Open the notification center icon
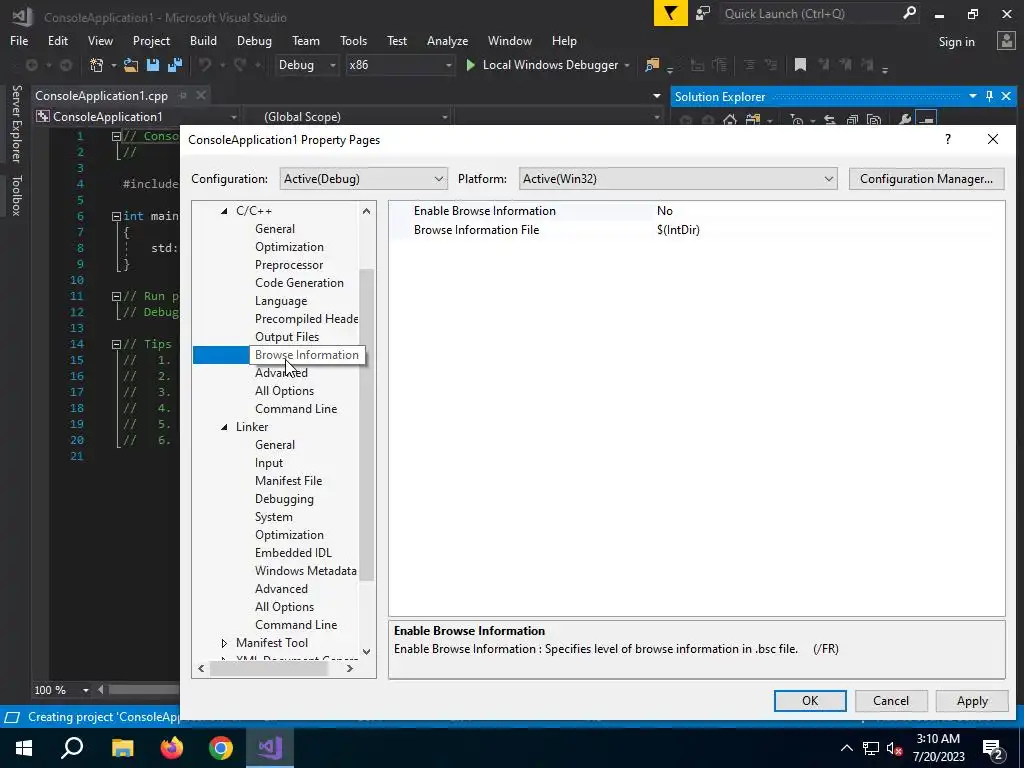1024x768 pixels. click(992, 748)
